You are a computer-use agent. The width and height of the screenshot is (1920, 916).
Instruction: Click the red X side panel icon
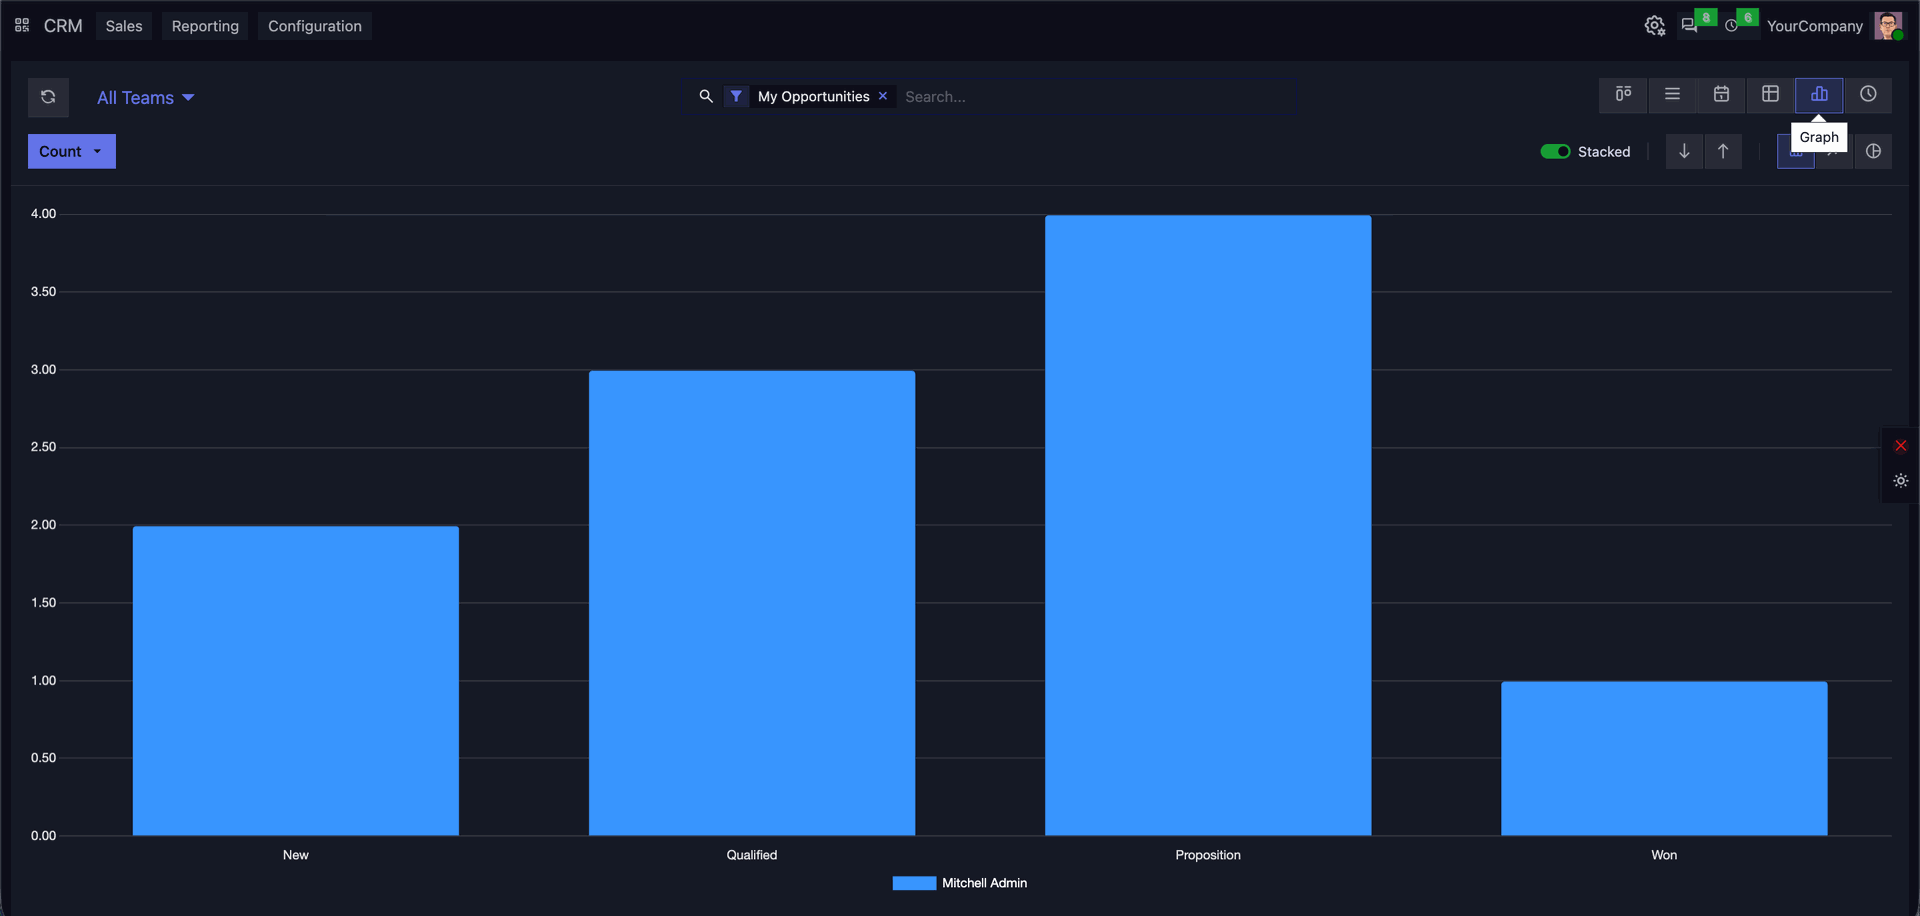pos(1901,446)
